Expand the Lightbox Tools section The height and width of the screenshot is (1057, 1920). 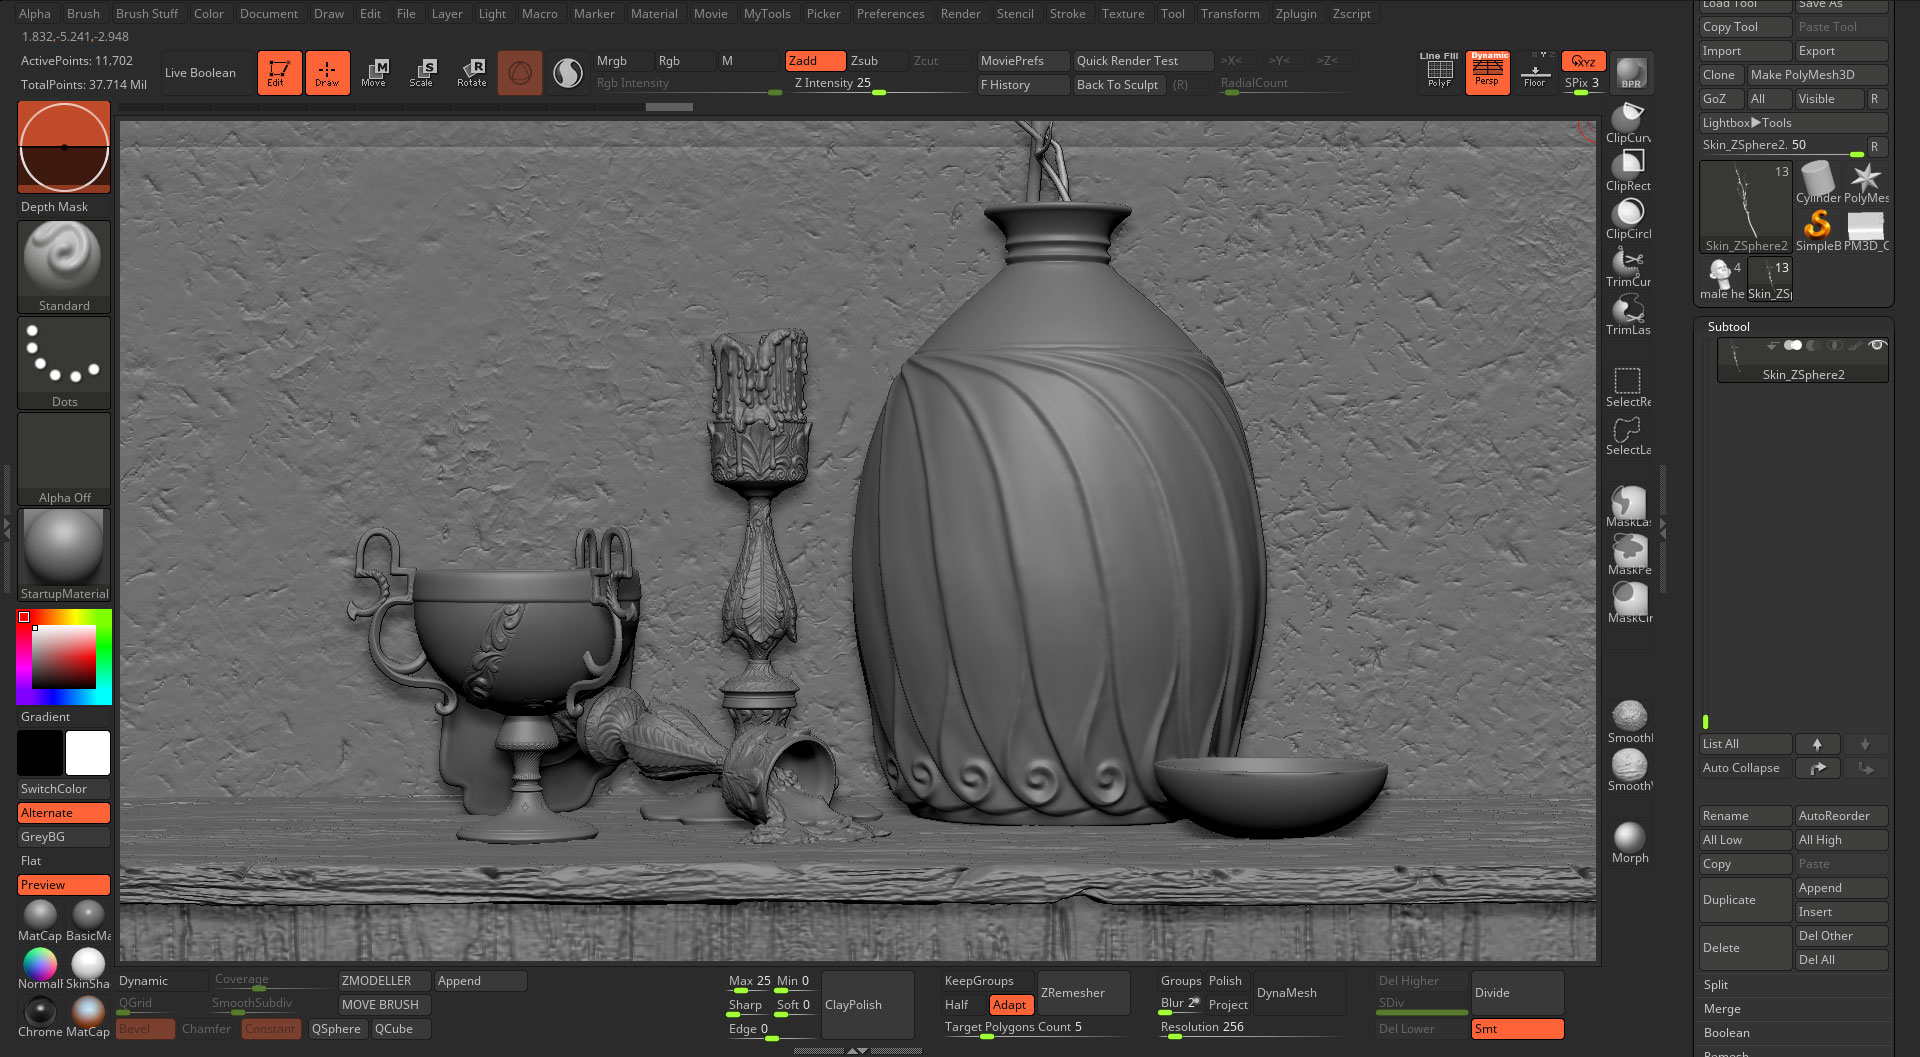click(x=1794, y=122)
